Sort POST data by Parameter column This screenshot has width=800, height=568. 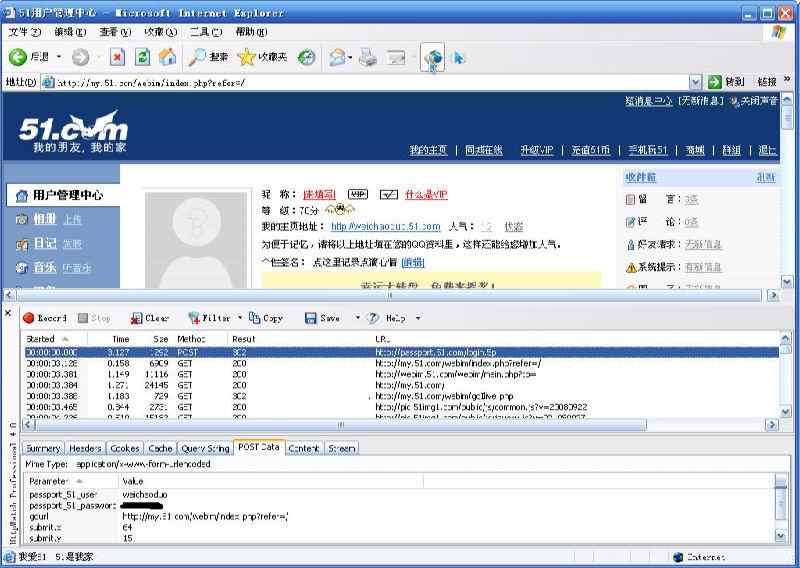71,481
